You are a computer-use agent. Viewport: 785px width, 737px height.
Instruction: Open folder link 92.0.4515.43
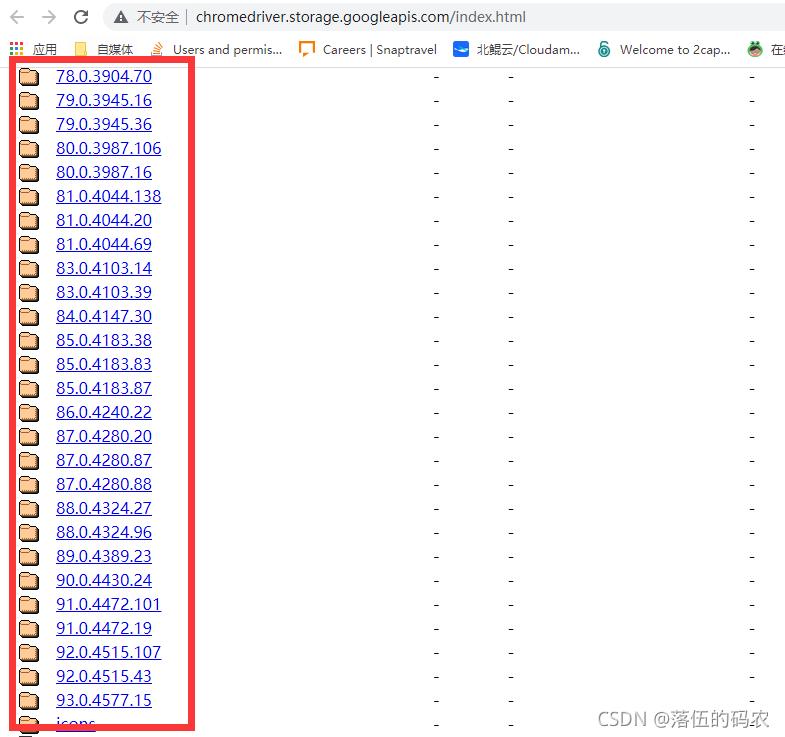[x=104, y=677]
